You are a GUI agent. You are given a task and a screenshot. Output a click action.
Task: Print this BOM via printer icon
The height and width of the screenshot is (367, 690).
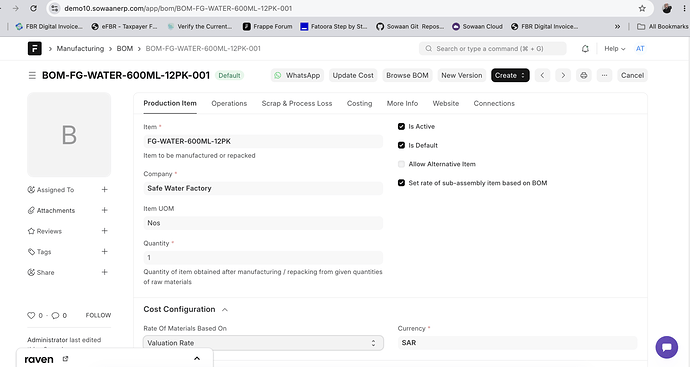pos(584,75)
